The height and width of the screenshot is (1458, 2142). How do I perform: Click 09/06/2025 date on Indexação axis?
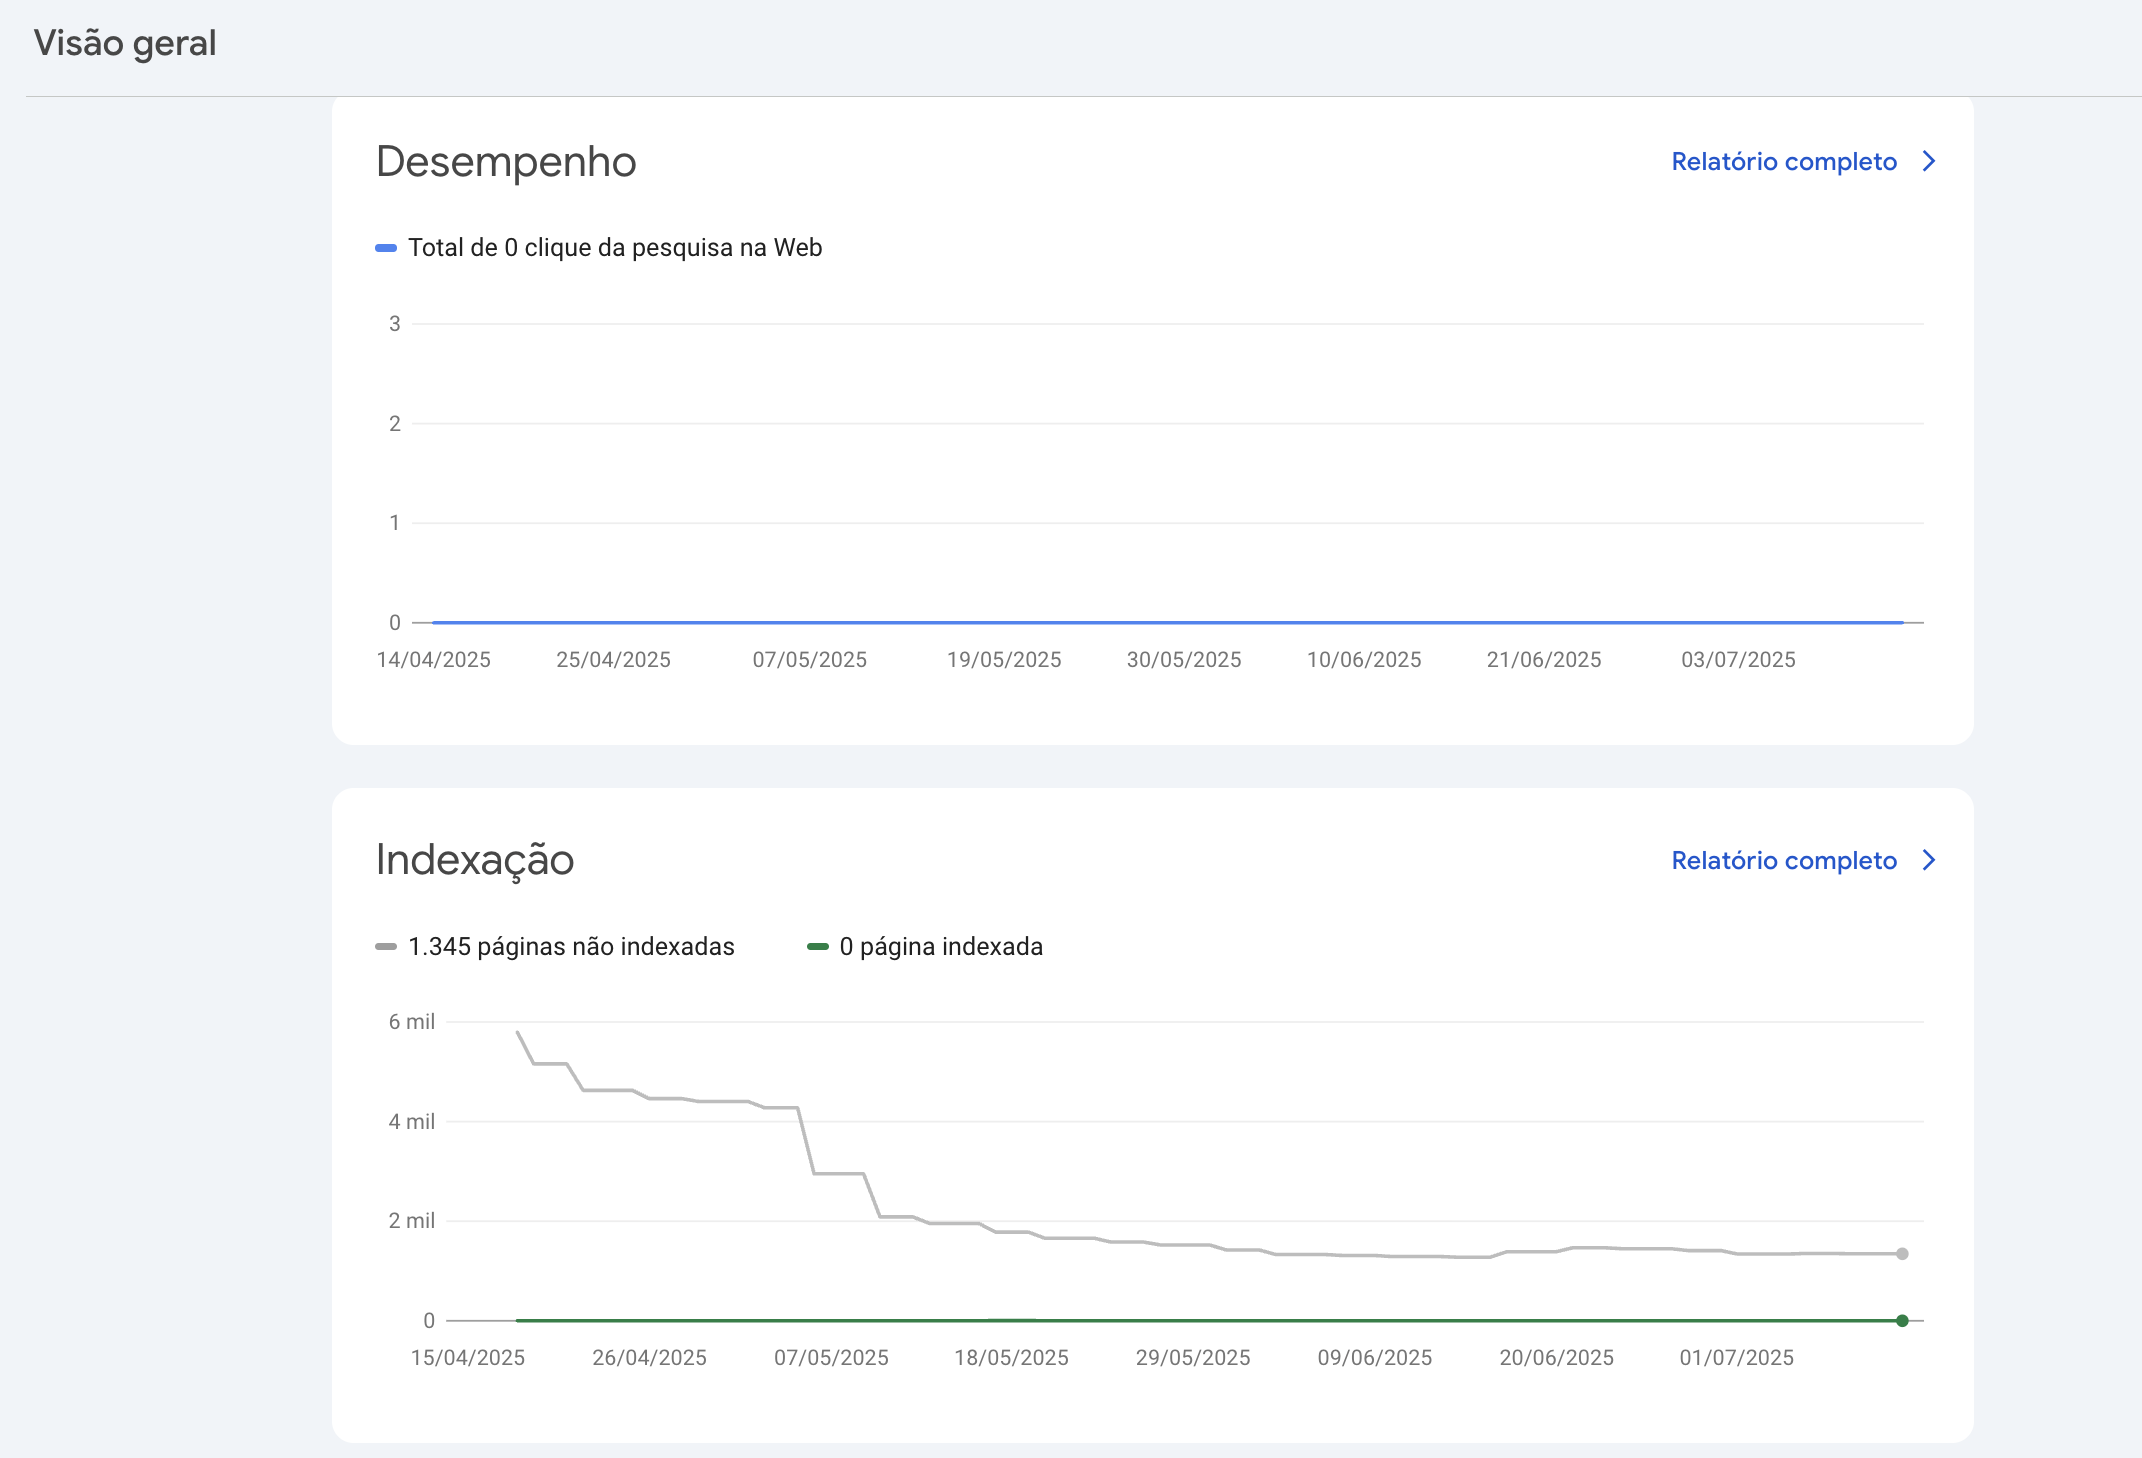[x=1375, y=1358]
